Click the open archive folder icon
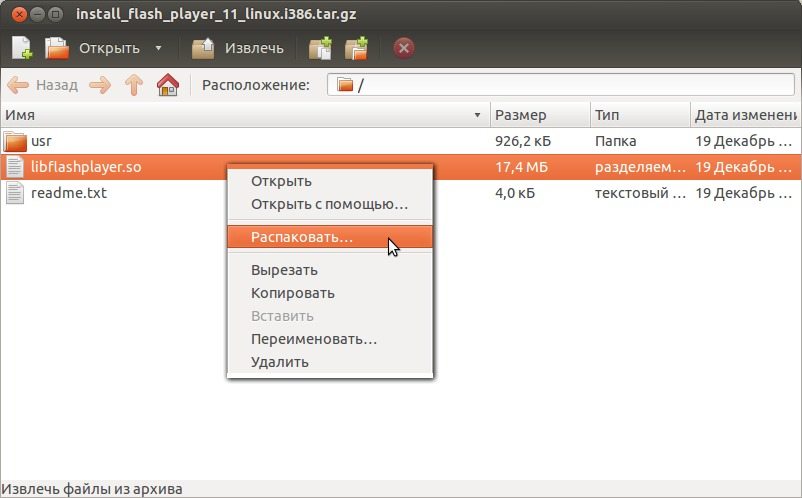Viewport: 802px width, 498px height. 56,48
